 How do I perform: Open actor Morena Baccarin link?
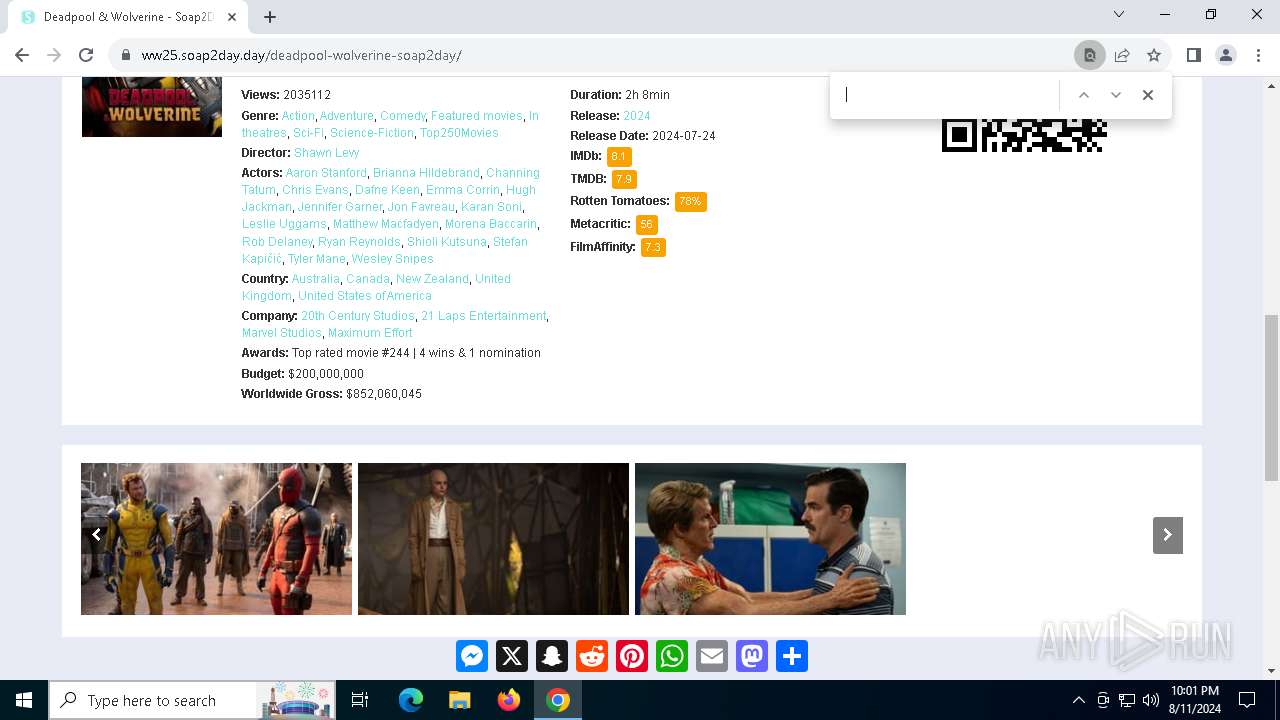click(490, 224)
